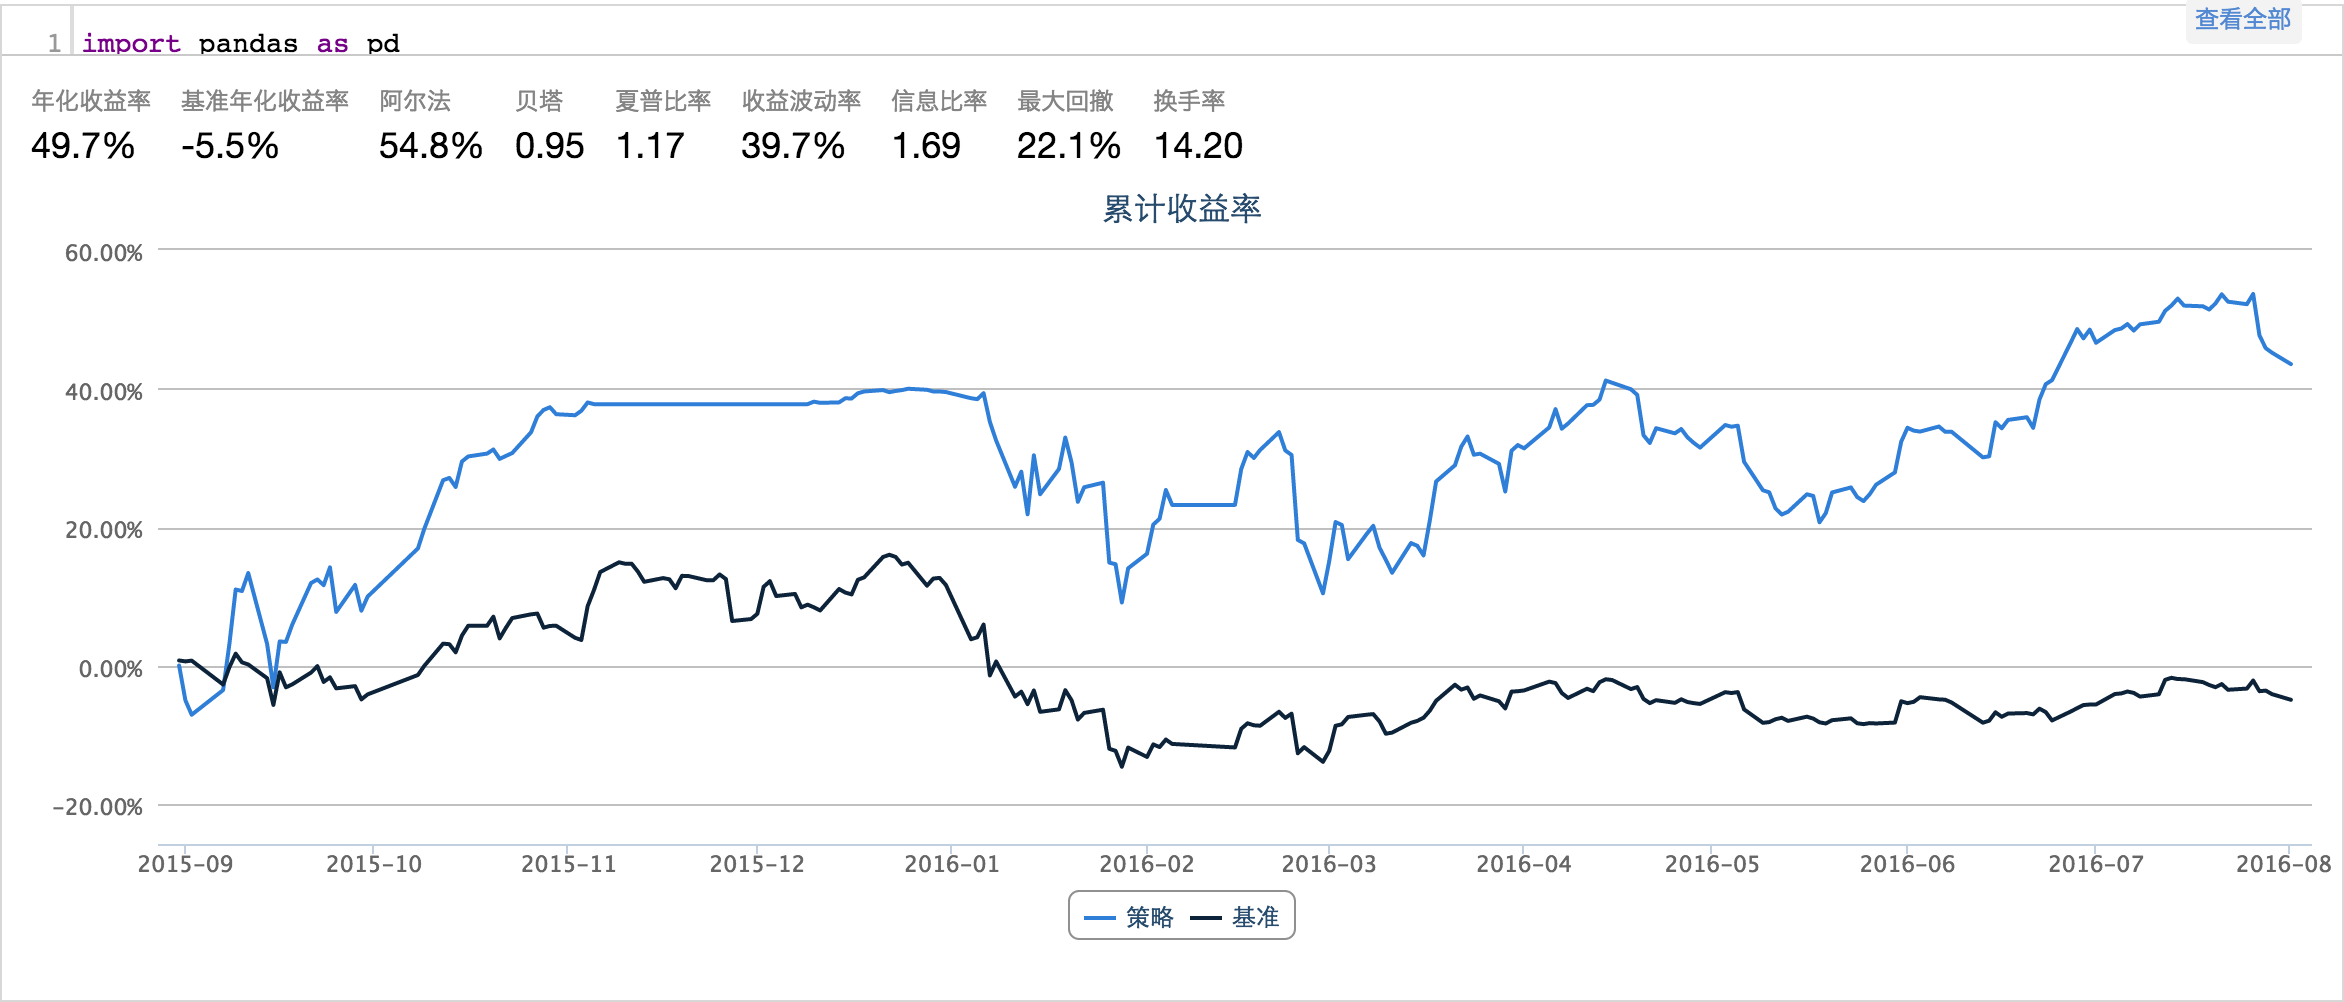Click the 2016-01 x-axis date label
This screenshot has height=1002, width=2344.
(x=952, y=864)
